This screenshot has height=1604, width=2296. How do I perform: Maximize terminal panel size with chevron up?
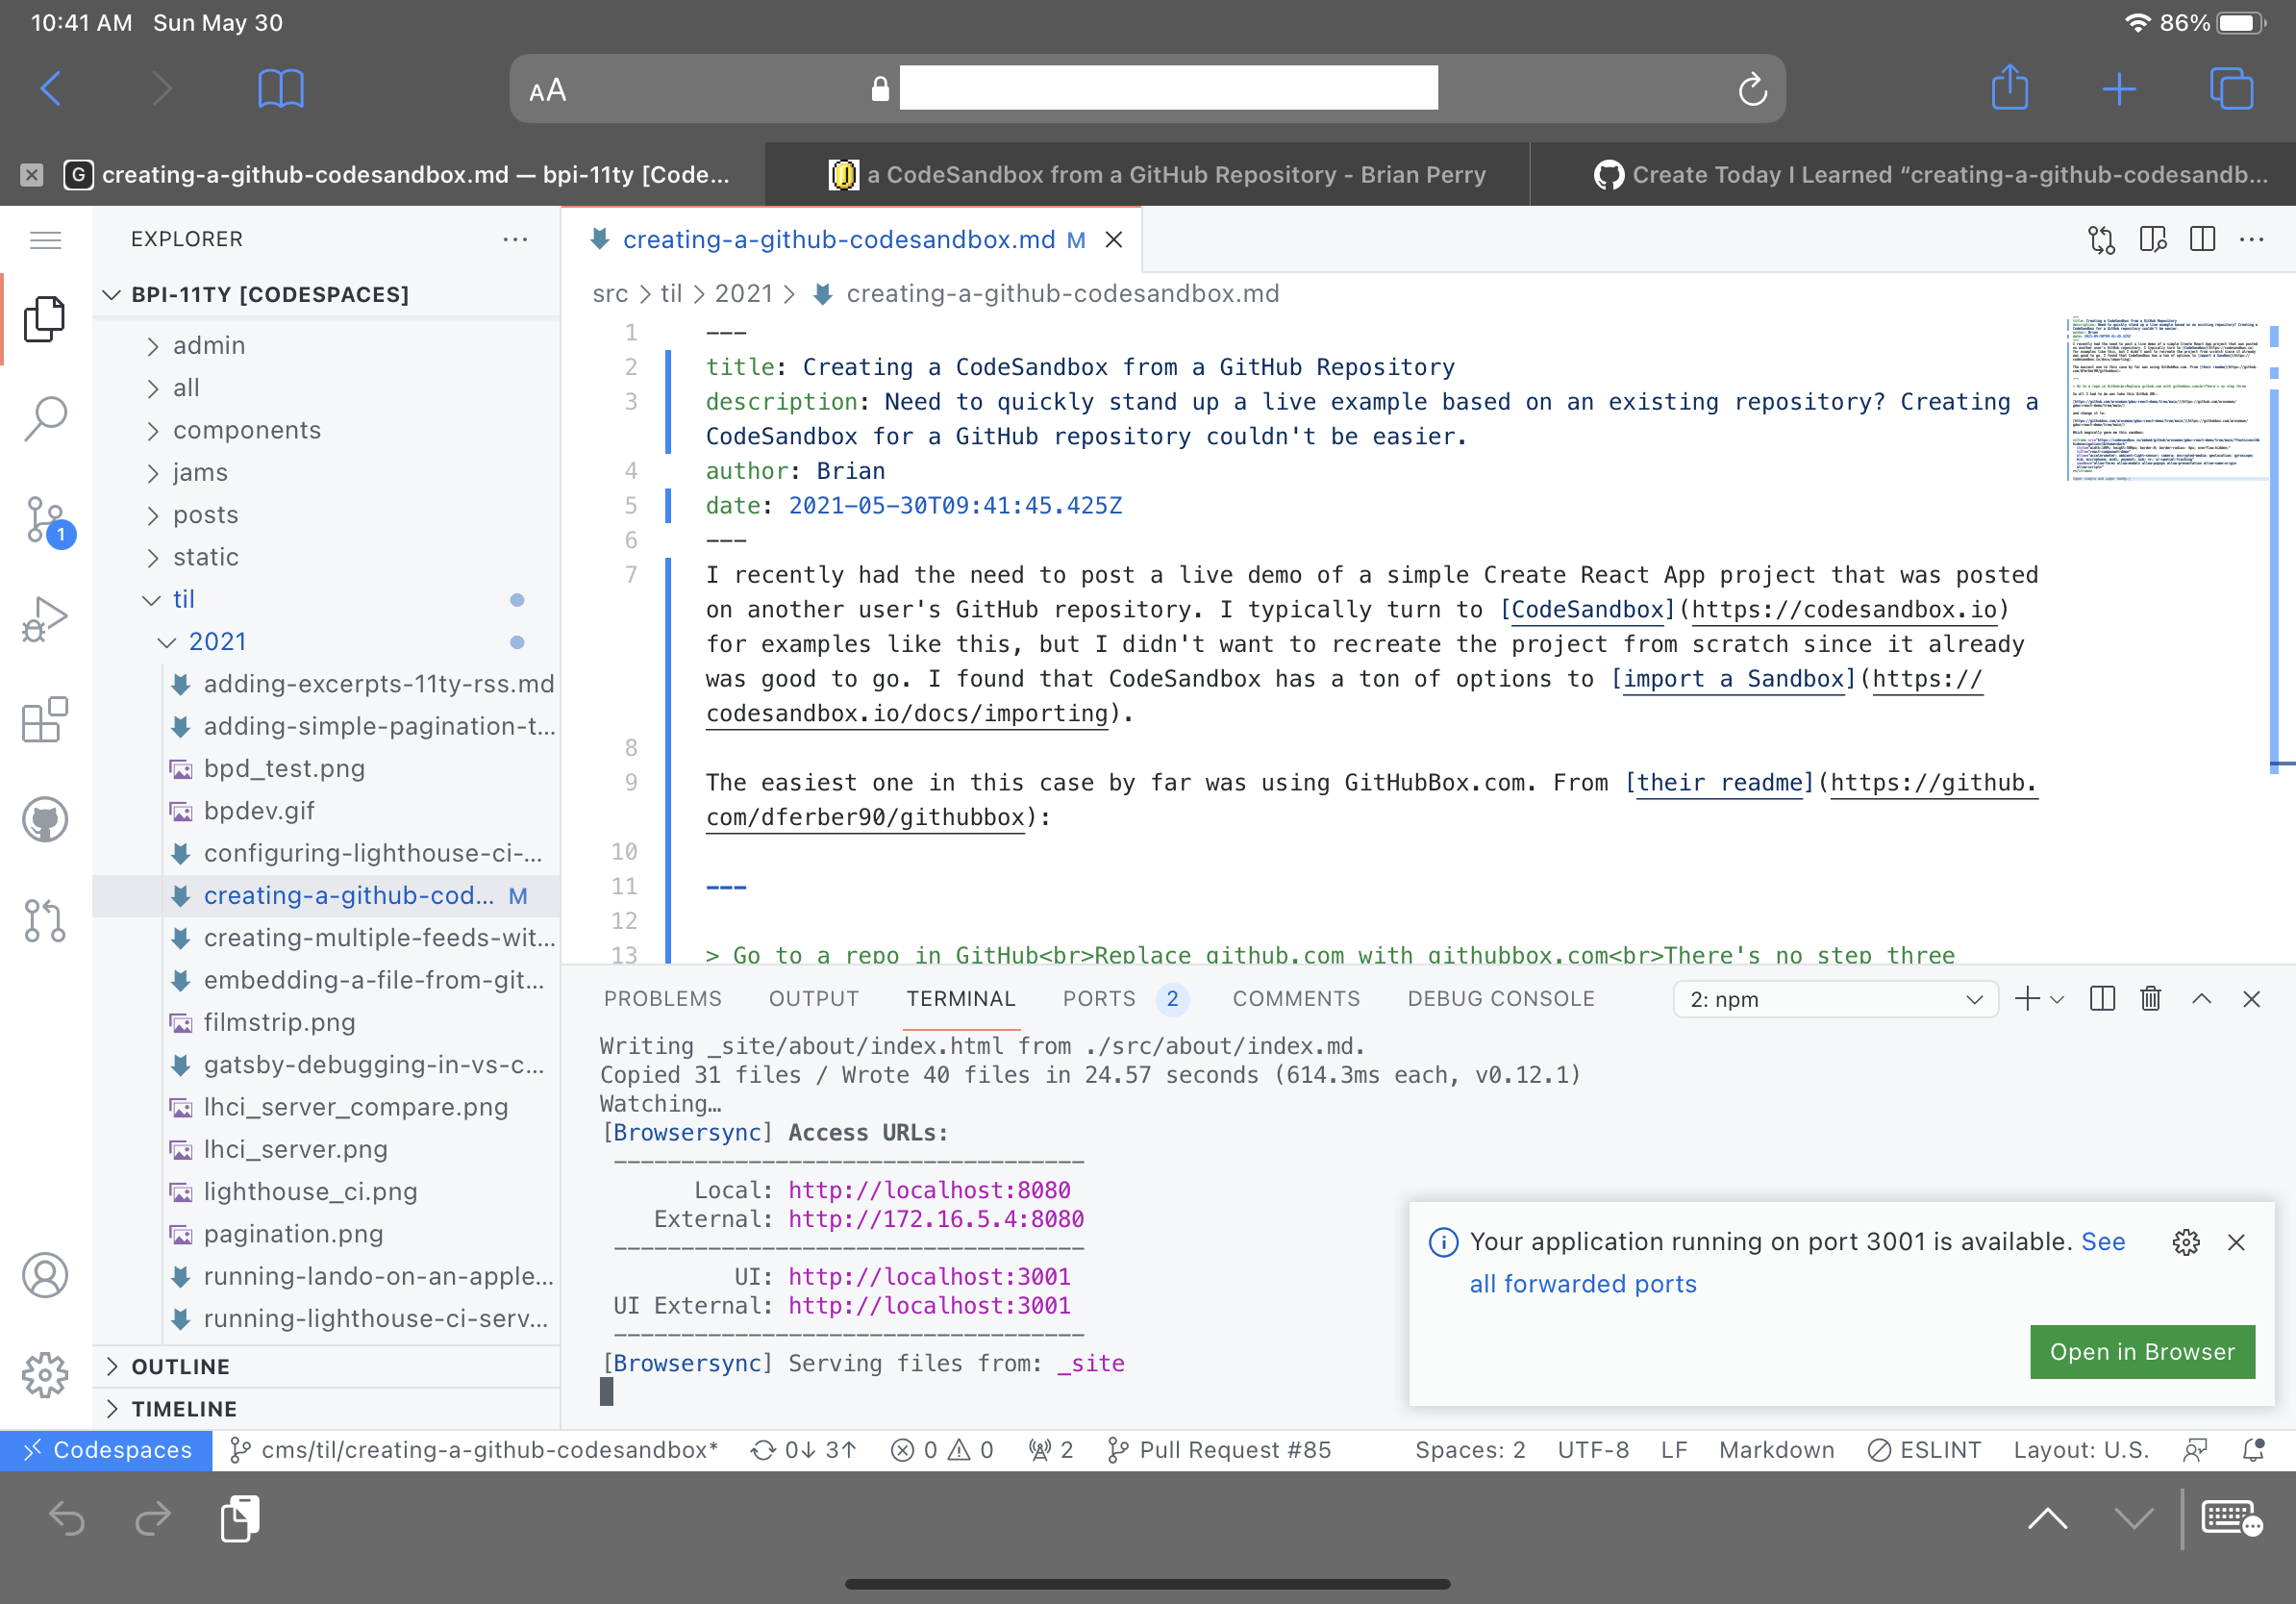pos(2201,998)
